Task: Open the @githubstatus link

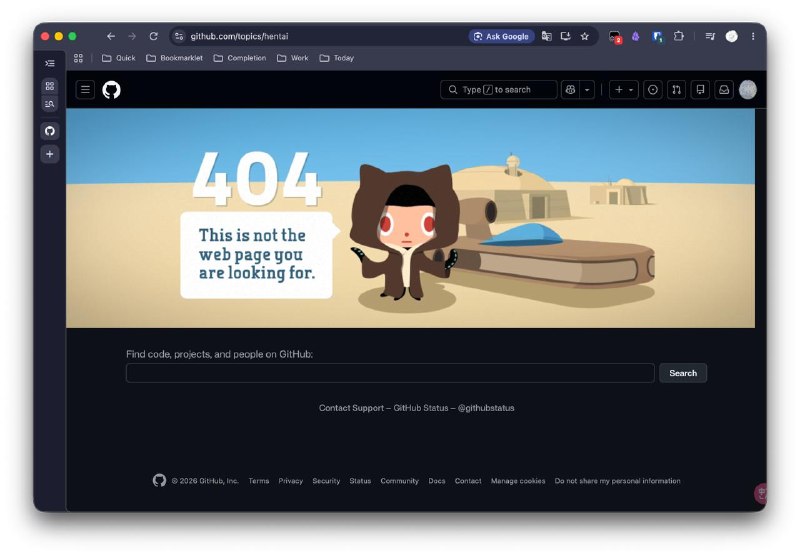Action: pyautogui.click(x=486, y=408)
